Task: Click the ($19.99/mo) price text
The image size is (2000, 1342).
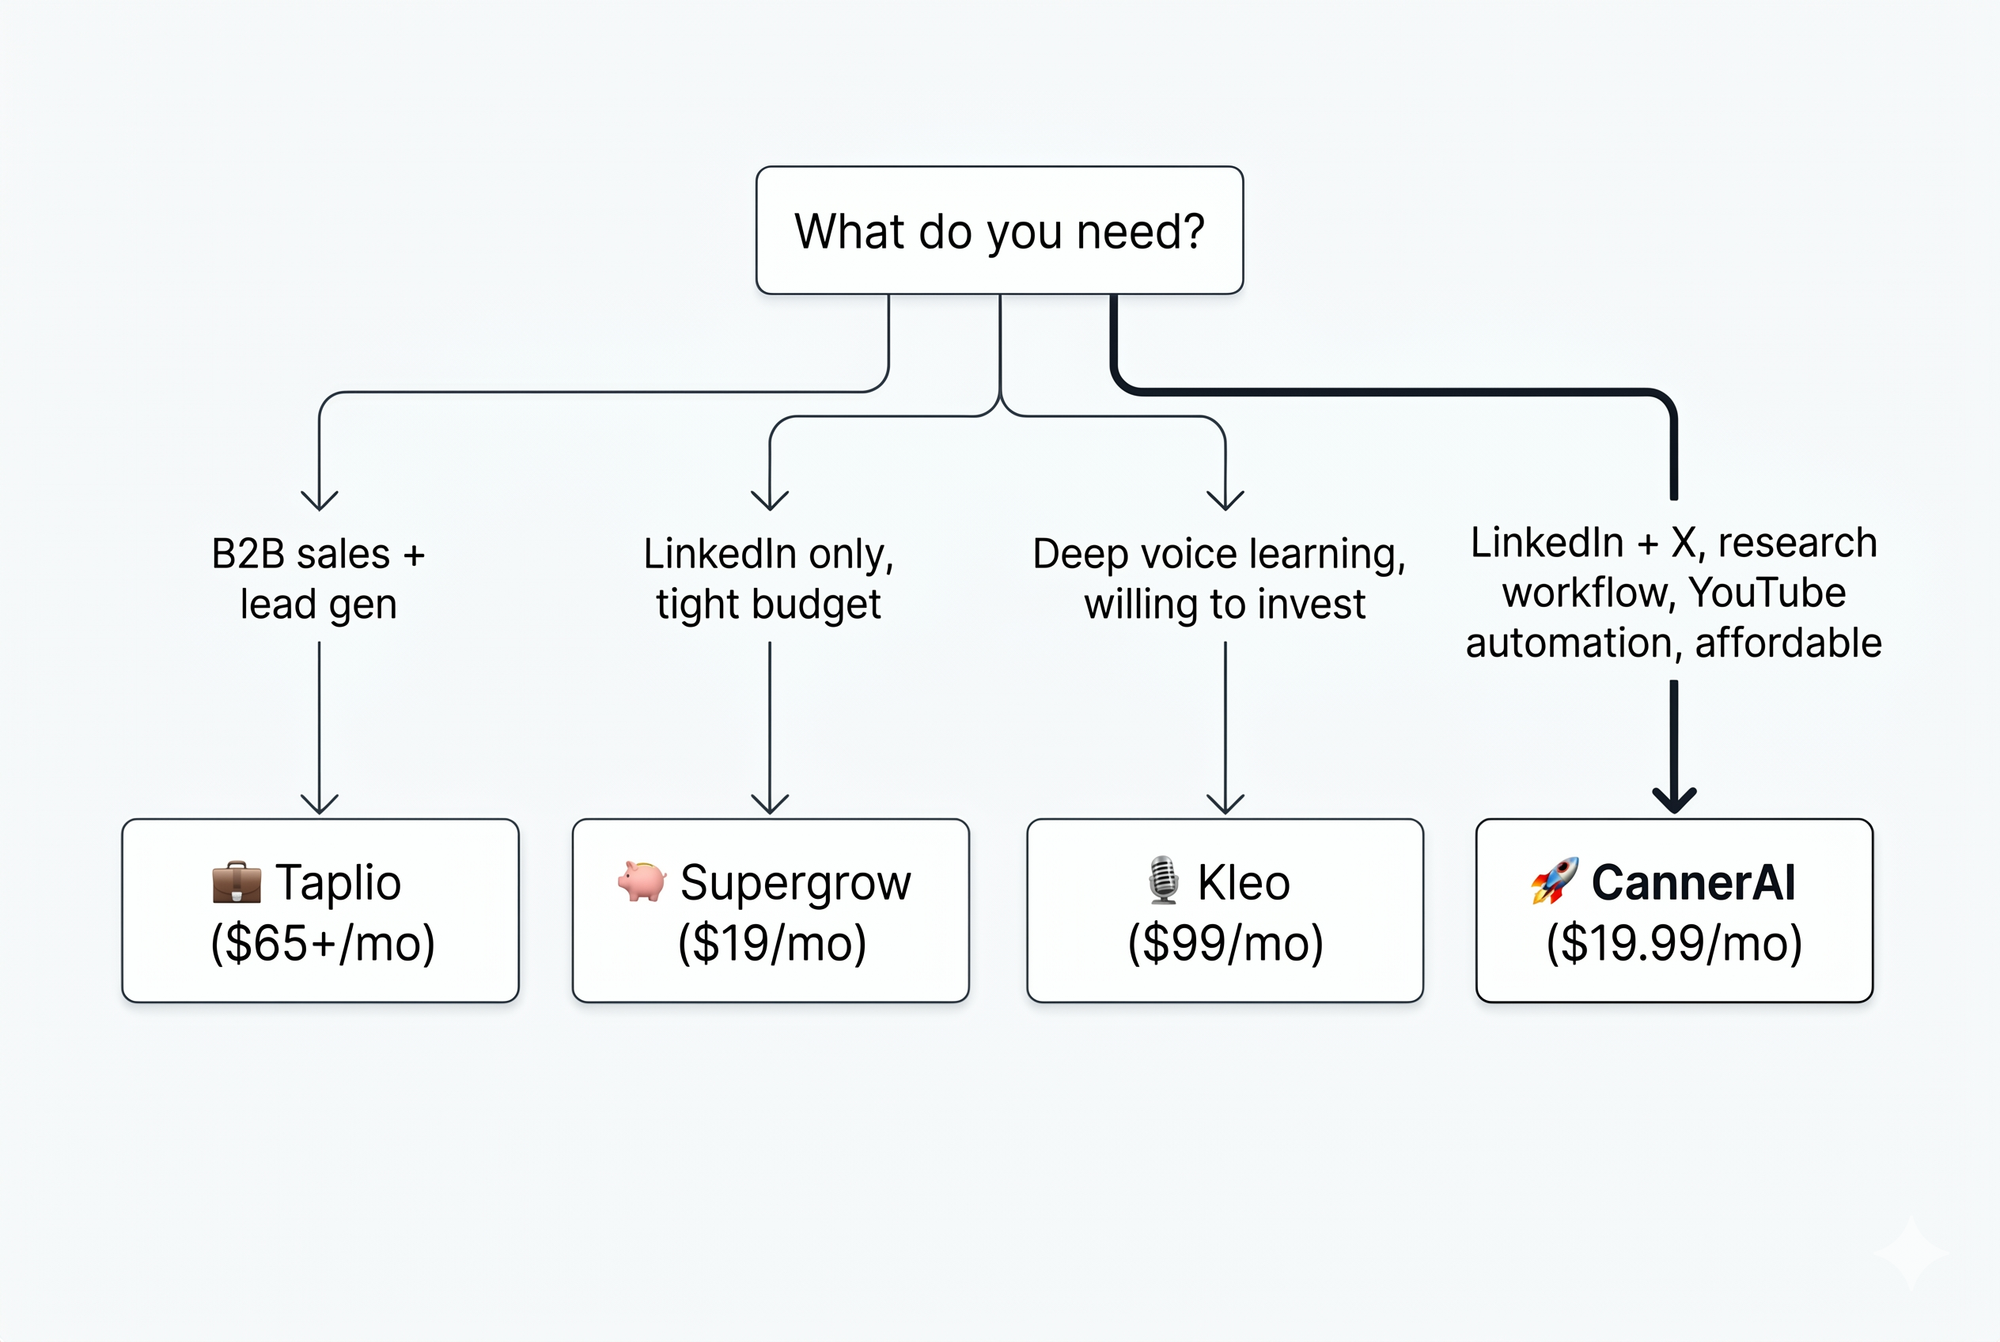Action: point(1674,943)
